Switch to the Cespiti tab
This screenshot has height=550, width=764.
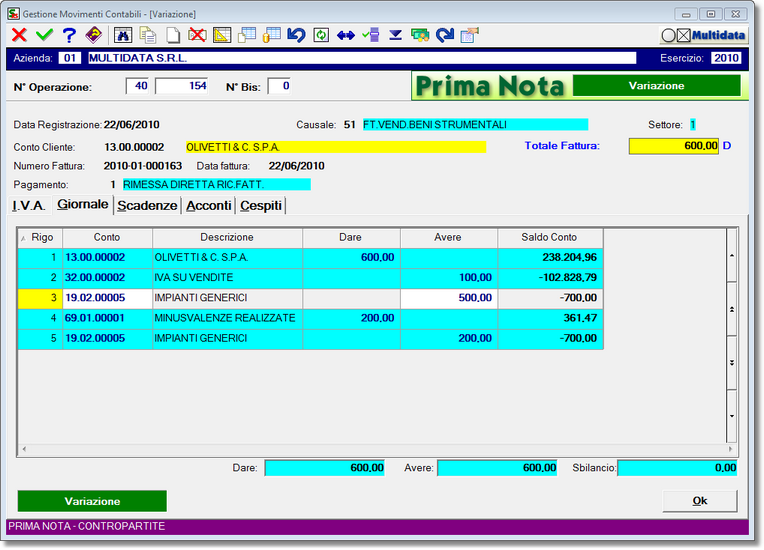pos(261,206)
